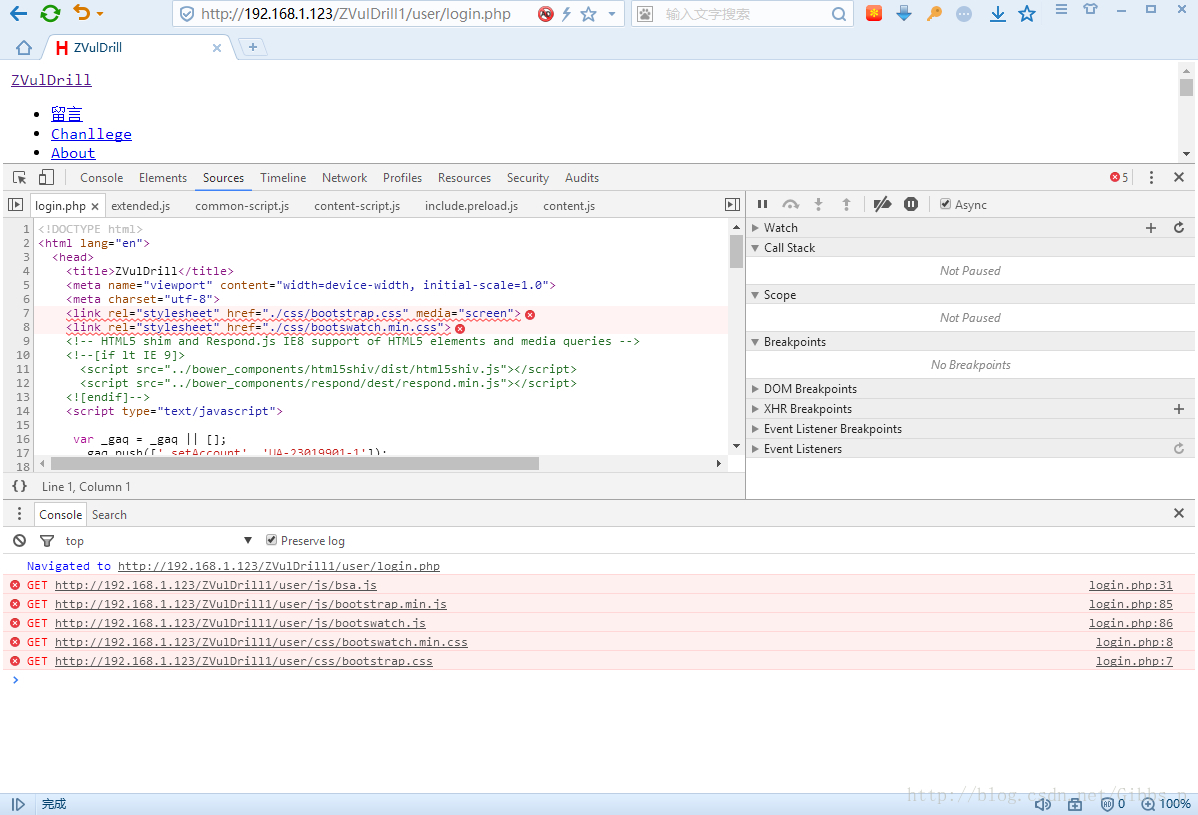This screenshot has height=815, width=1198.
Task: Open the Security tab
Action: 528,177
